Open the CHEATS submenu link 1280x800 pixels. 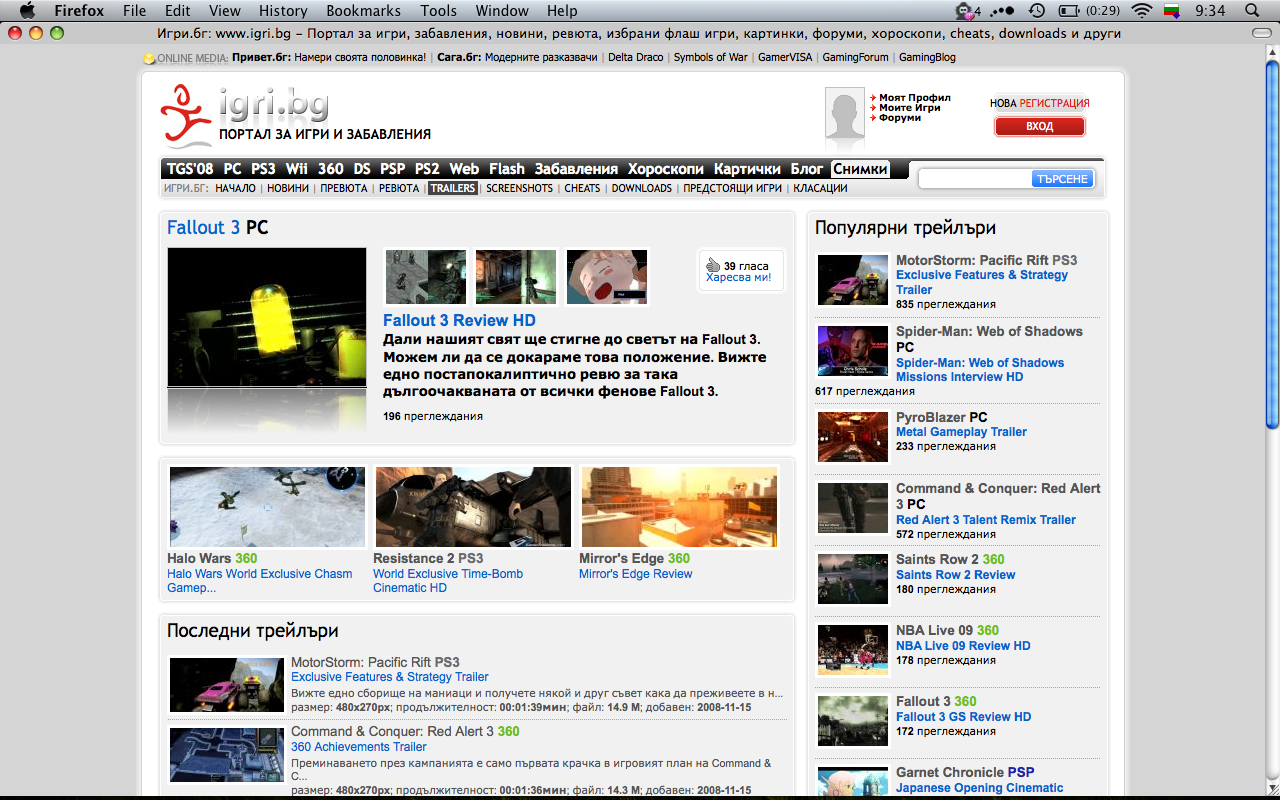(582, 188)
